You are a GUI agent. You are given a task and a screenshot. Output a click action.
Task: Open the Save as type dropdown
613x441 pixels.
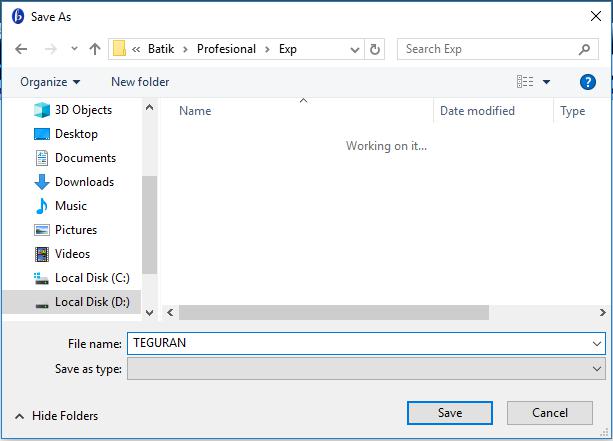[x=597, y=369]
